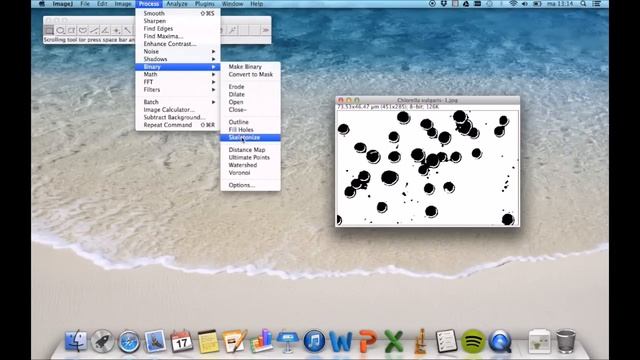Open Numbers chart icon in dock
The image size is (640, 360).
pos(261,341)
